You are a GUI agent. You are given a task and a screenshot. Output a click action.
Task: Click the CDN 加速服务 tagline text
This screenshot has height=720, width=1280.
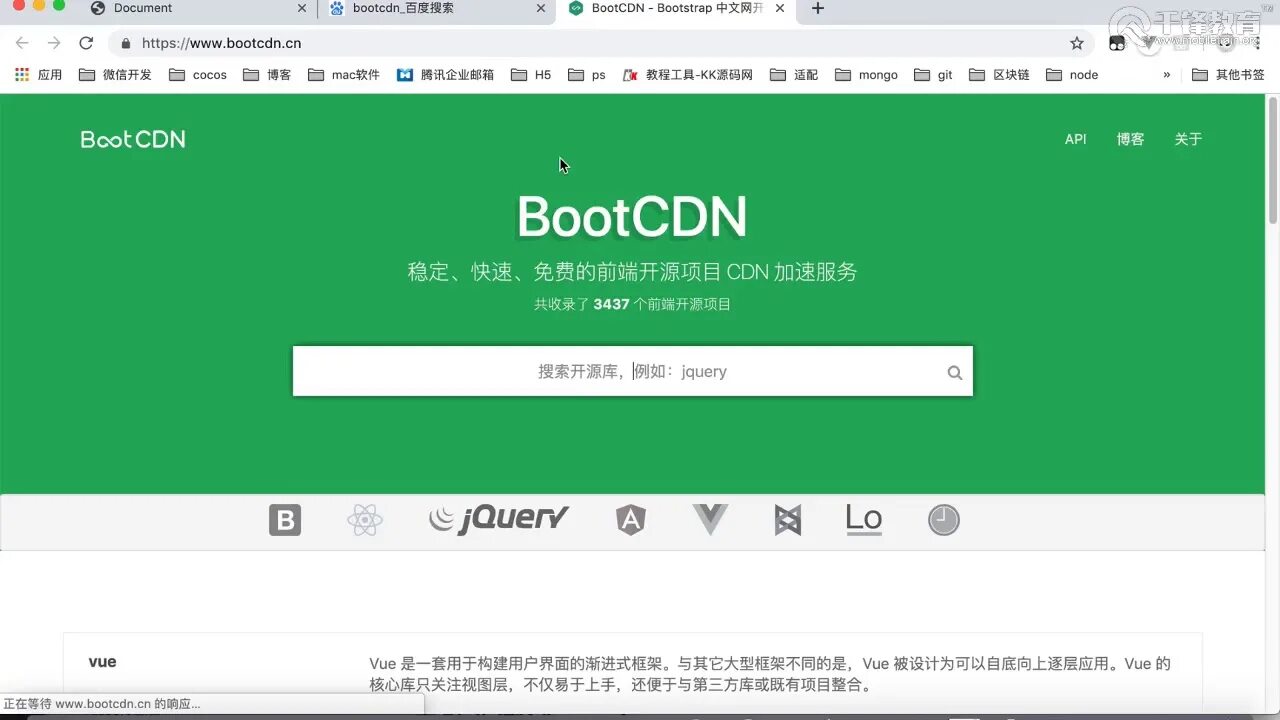point(792,272)
